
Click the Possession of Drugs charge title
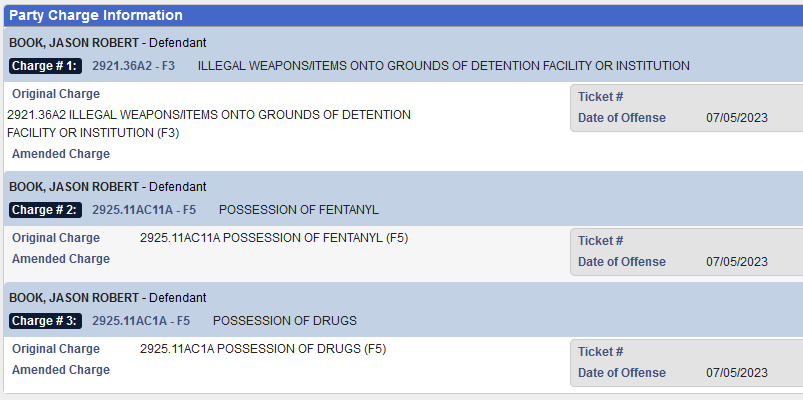click(x=285, y=321)
